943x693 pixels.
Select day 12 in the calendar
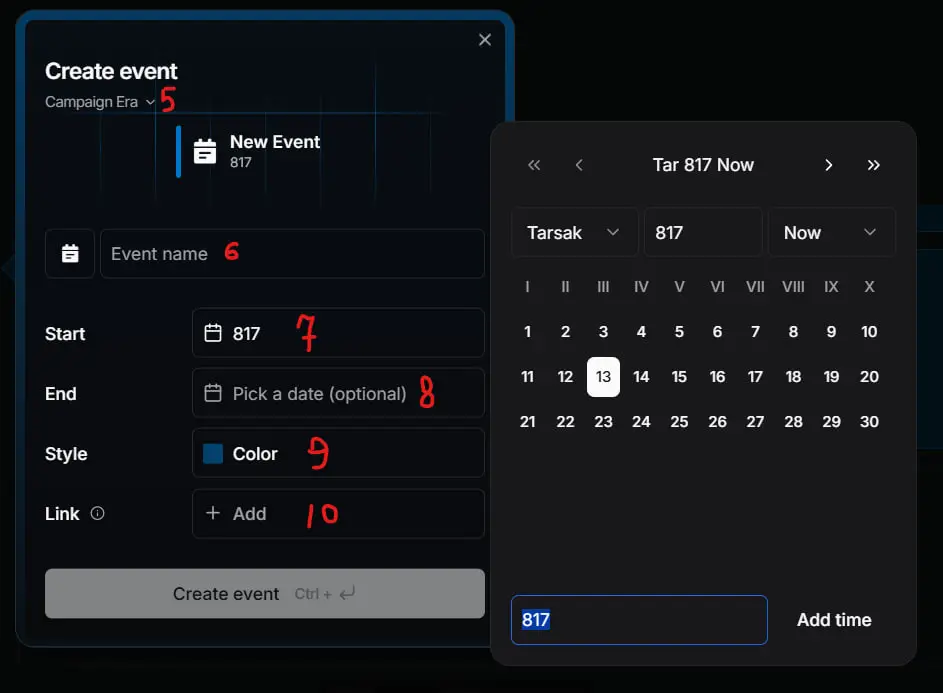[565, 377]
